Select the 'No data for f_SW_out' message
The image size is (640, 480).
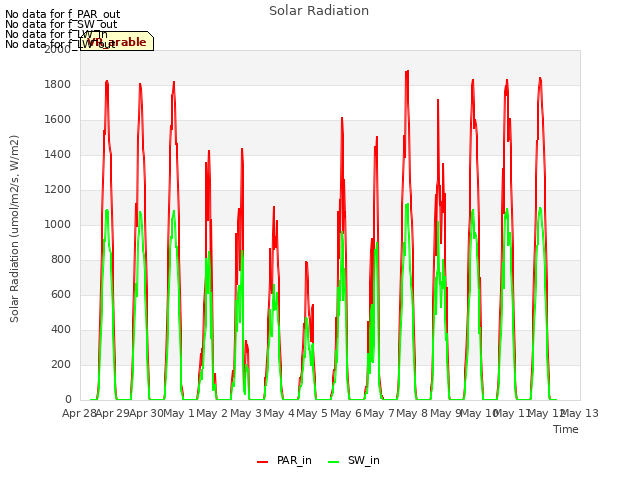pos(61,24)
